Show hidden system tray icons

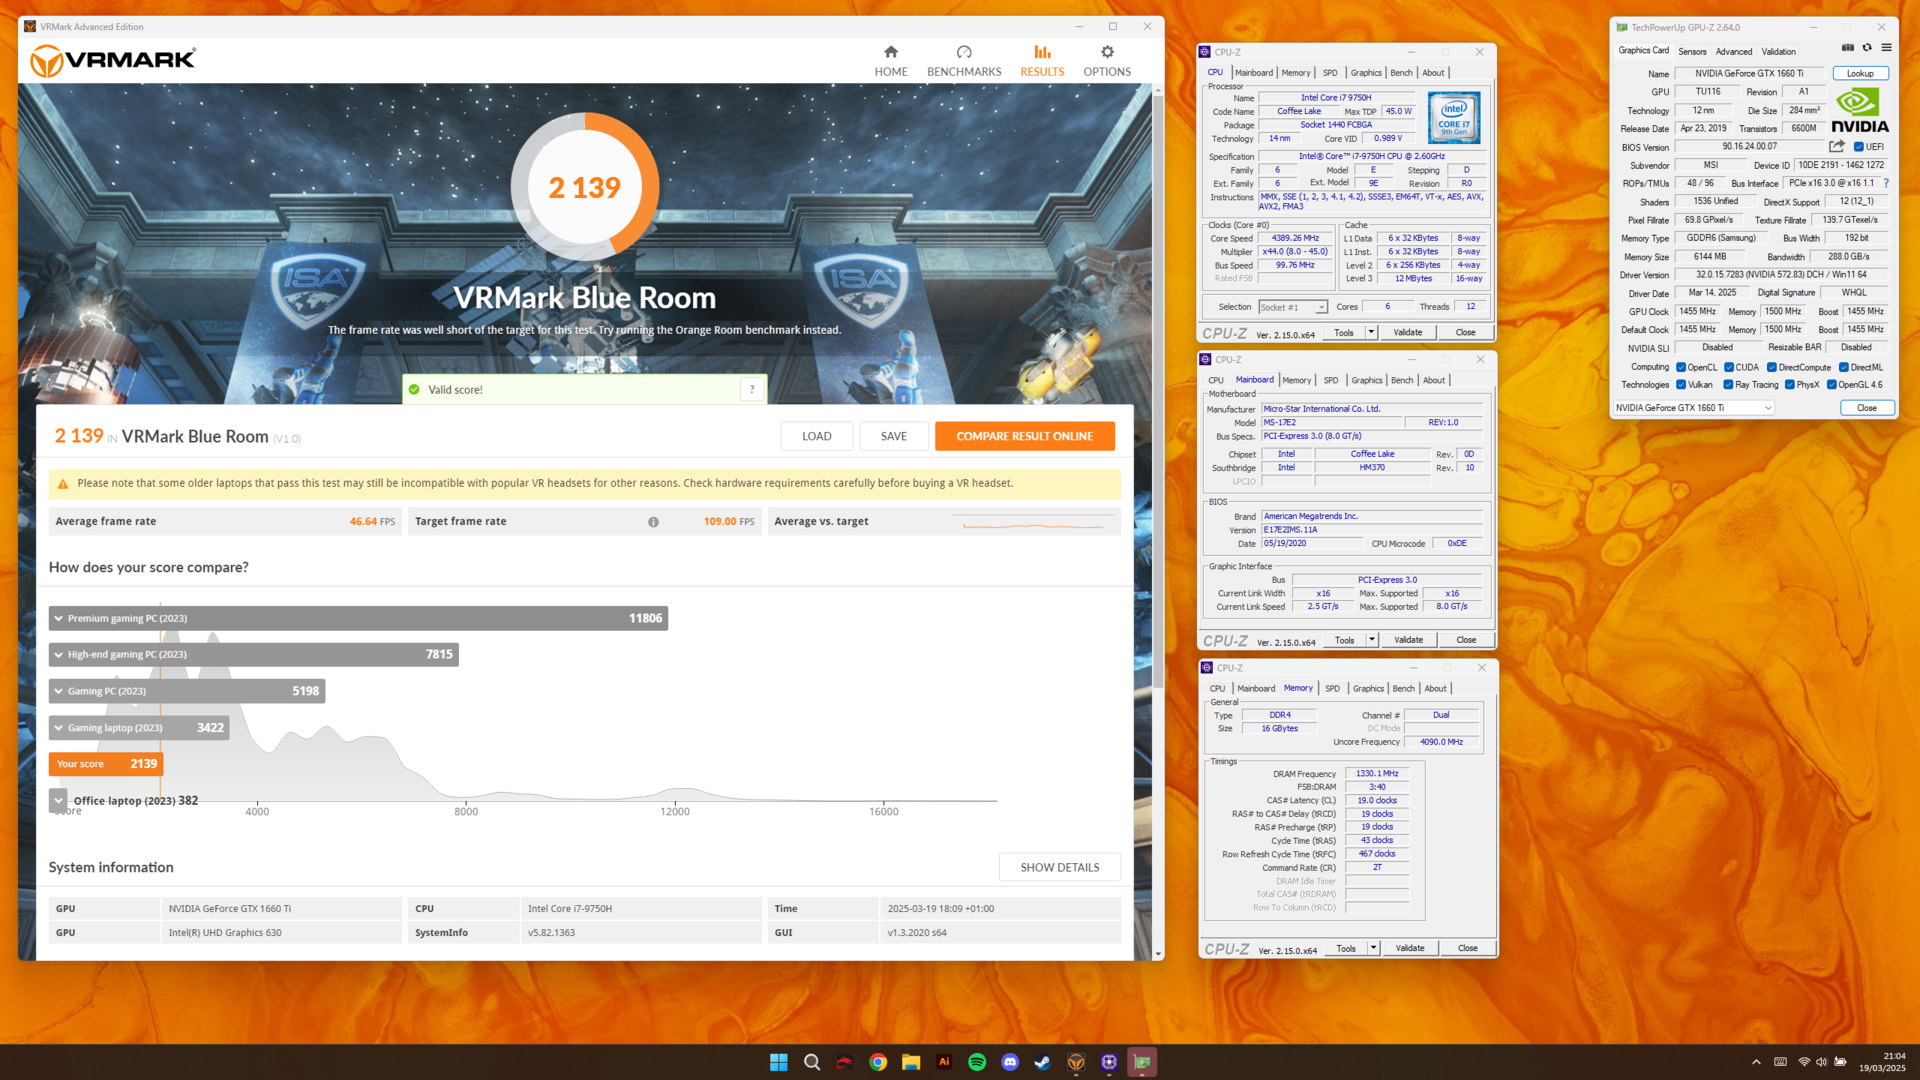[x=1756, y=1062]
